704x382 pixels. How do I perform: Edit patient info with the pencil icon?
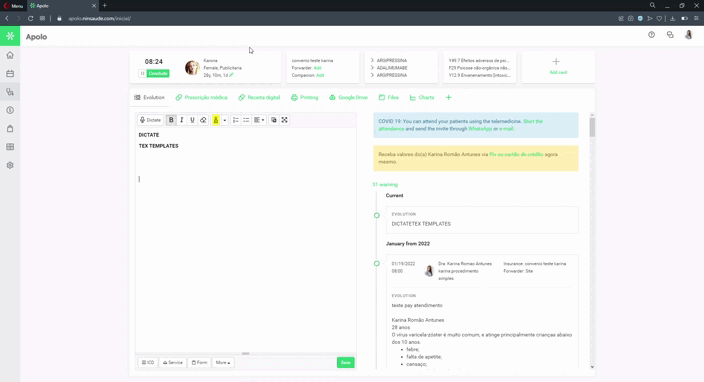pyautogui.click(x=232, y=75)
